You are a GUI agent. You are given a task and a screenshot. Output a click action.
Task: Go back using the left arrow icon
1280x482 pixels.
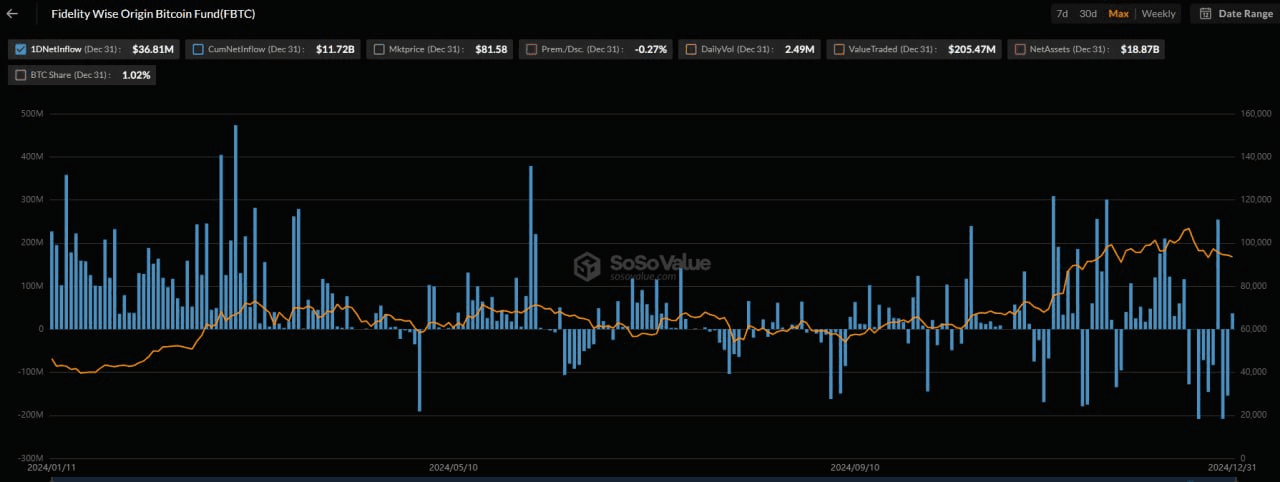click(12, 14)
